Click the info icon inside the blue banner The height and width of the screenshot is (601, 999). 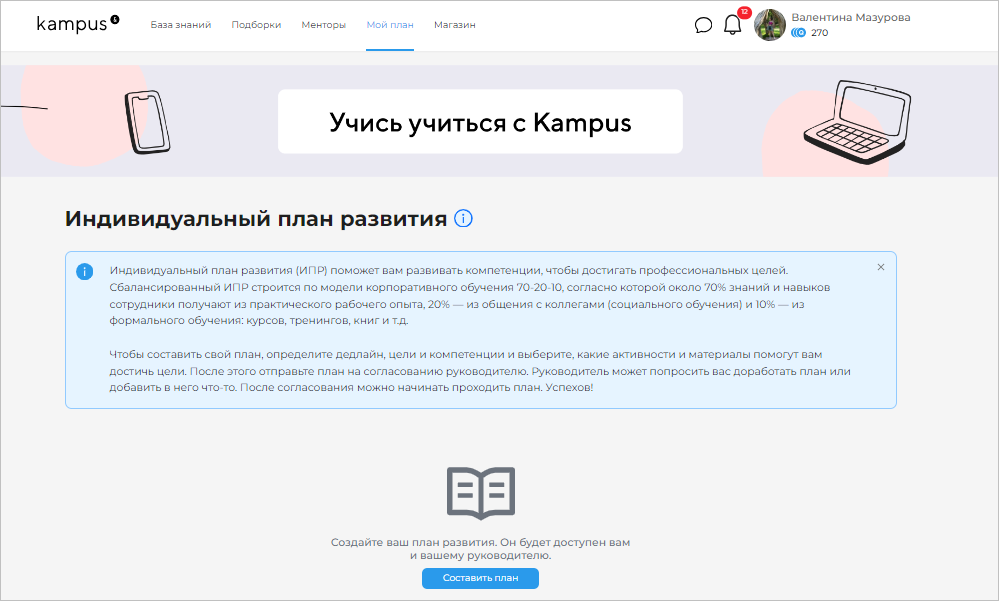point(85,271)
